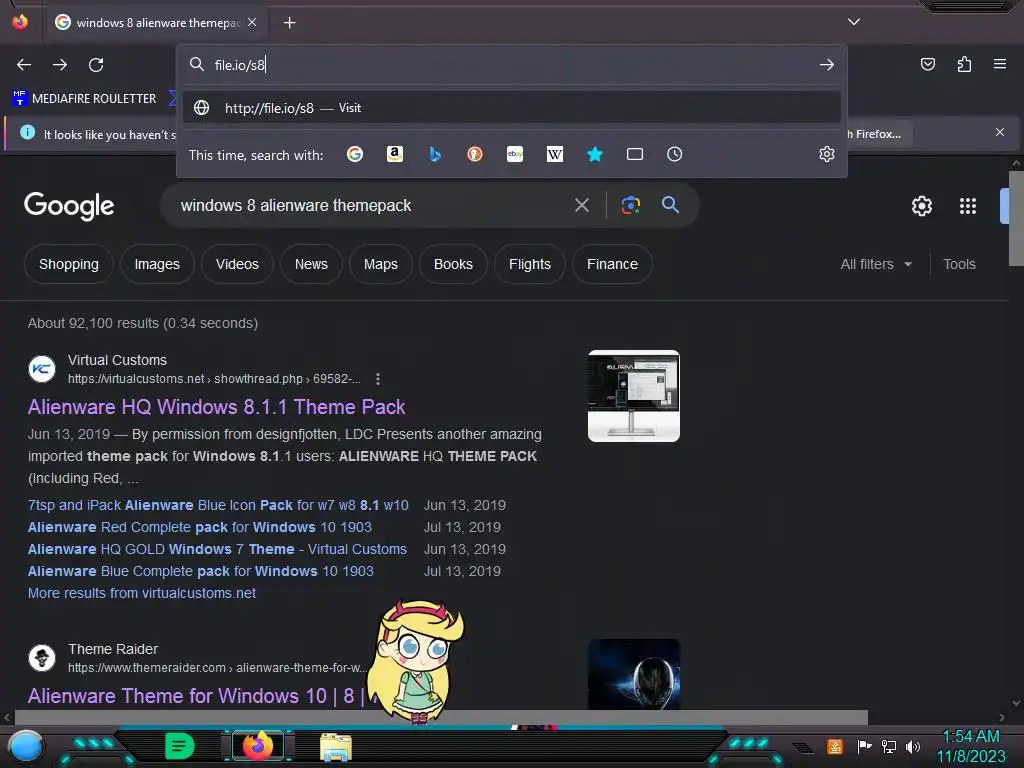Search this time with Google icon
The width and height of the screenshot is (1024, 768).
(355, 154)
